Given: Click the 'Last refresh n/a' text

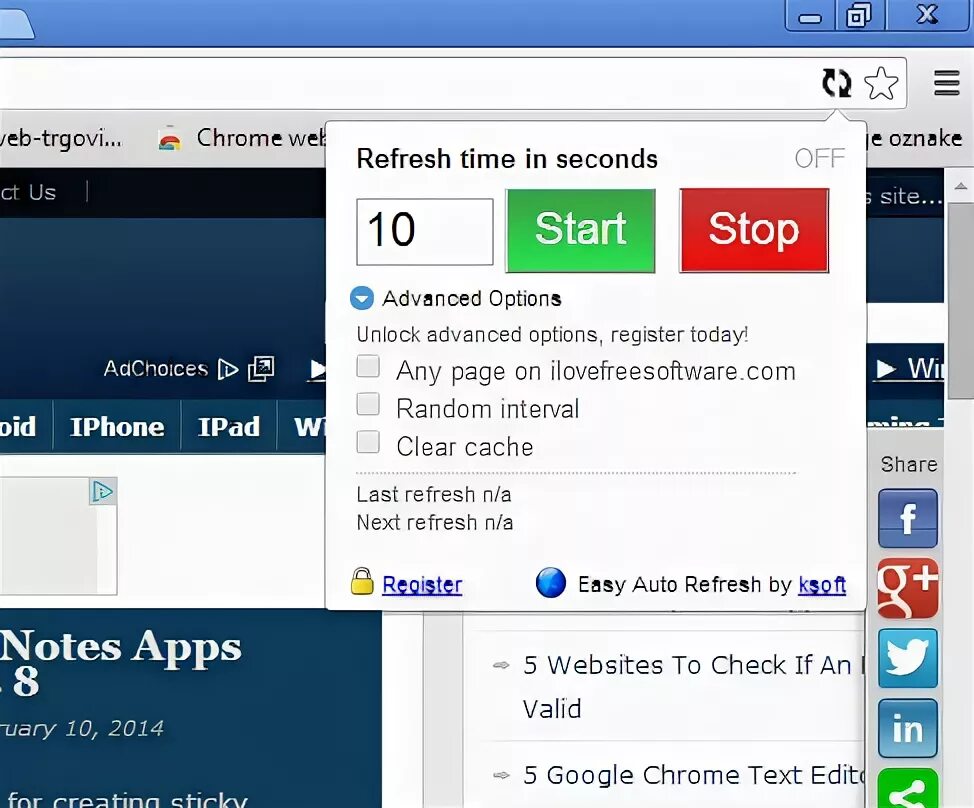Looking at the screenshot, I should (x=434, y=494).
